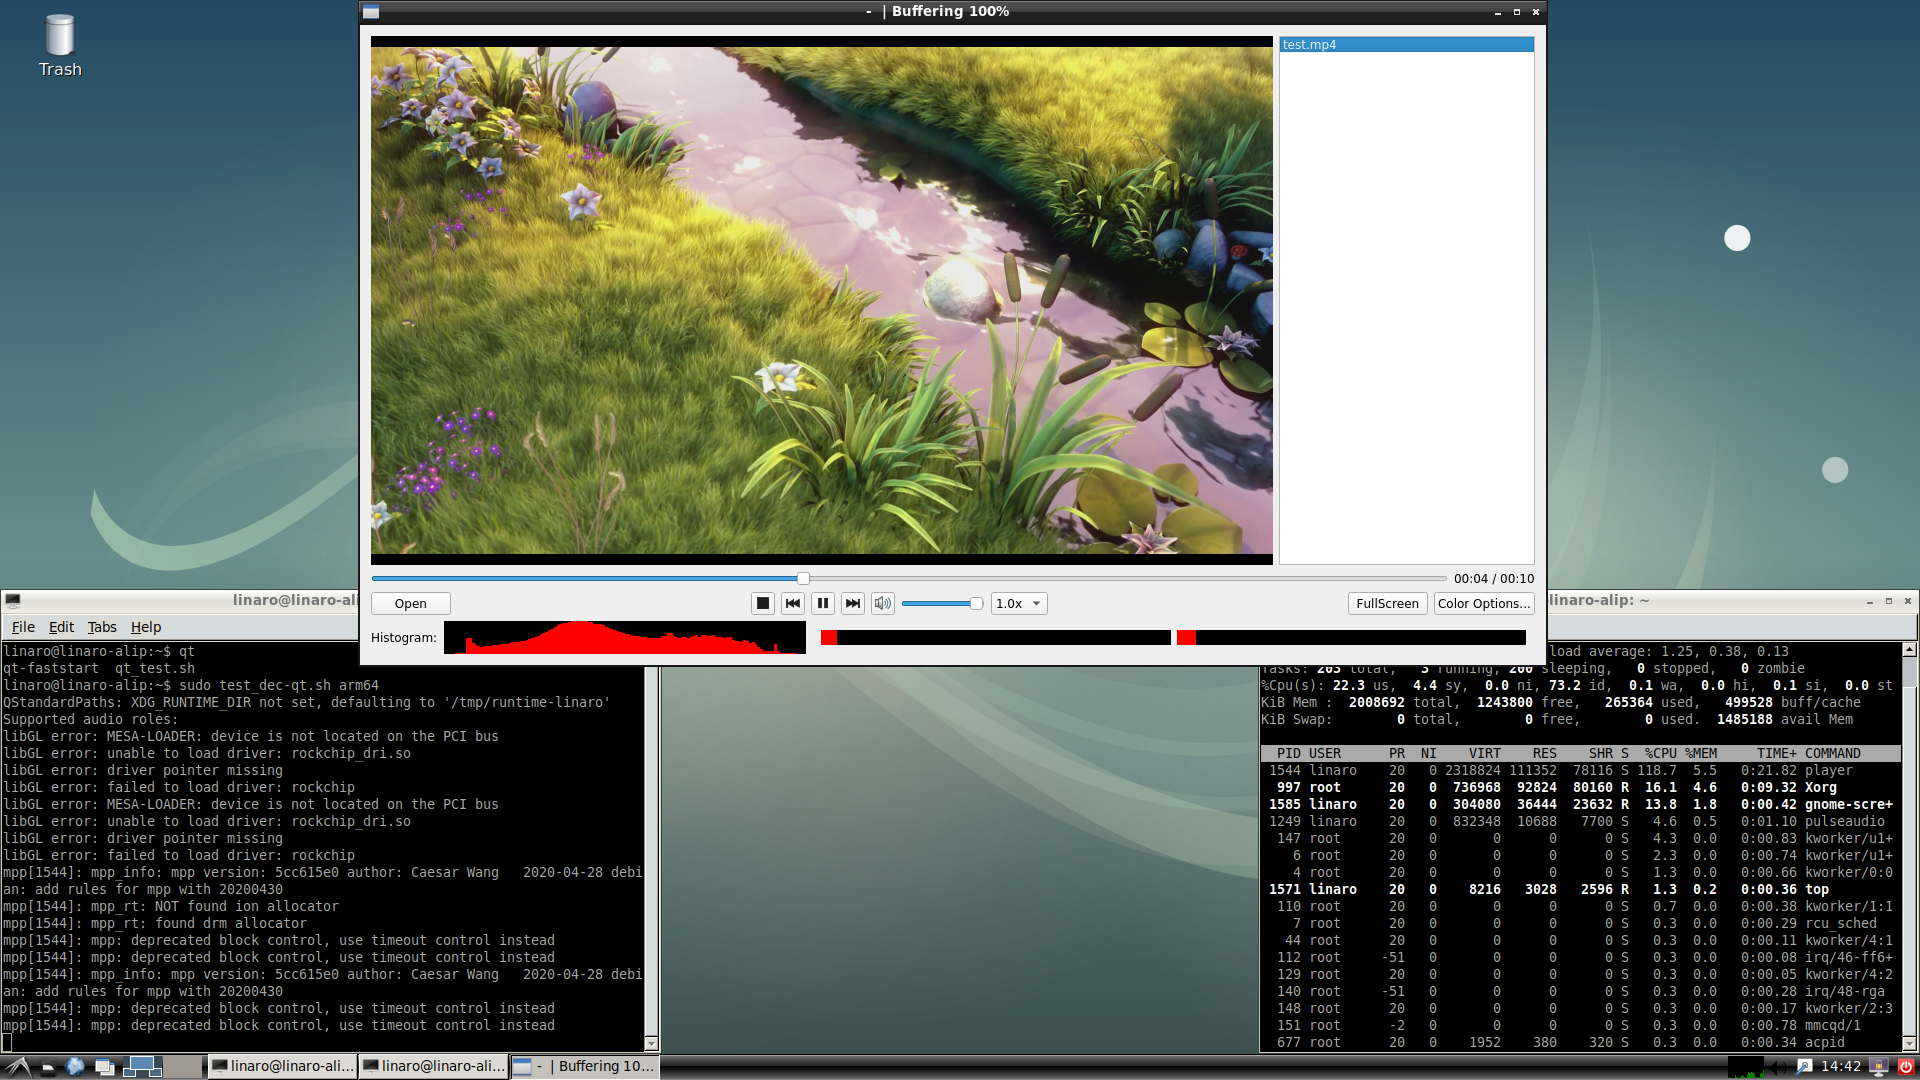Open the Tabs menu in terminal
This screenshot has height=1080, width=1920.
[102, 627]
